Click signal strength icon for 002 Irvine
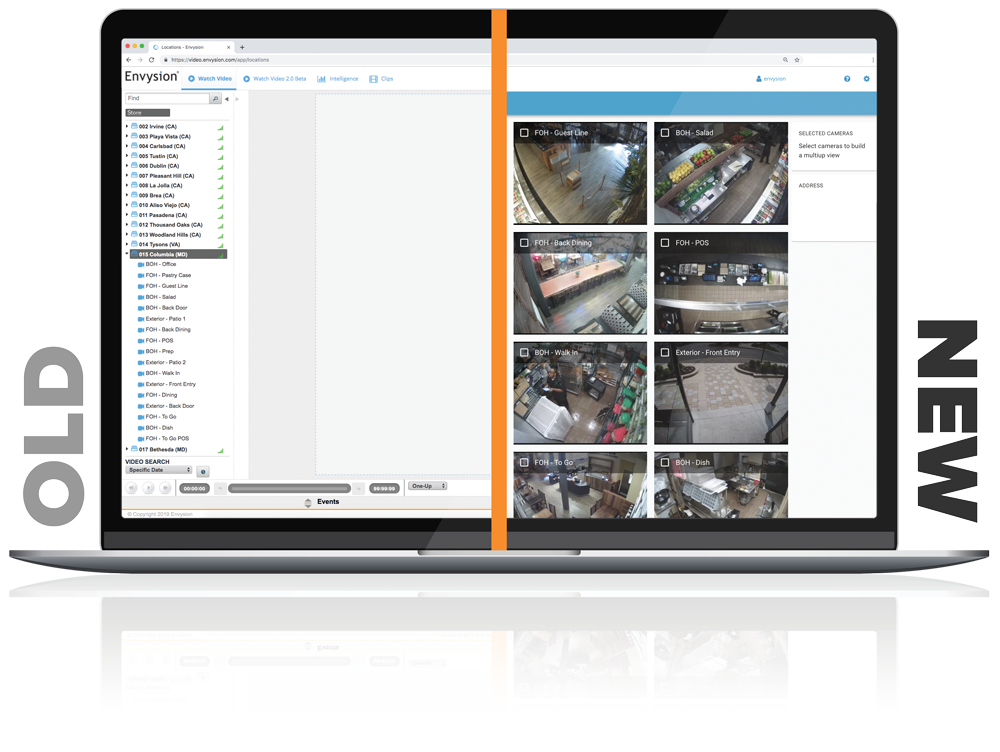The image size is (1000, 752). 221,128
